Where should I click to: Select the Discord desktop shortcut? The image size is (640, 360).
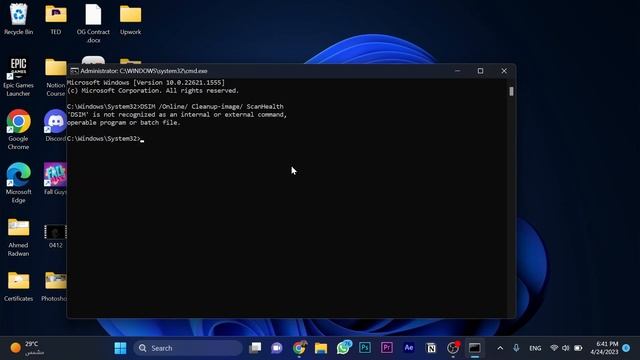(x=55, y=125)
